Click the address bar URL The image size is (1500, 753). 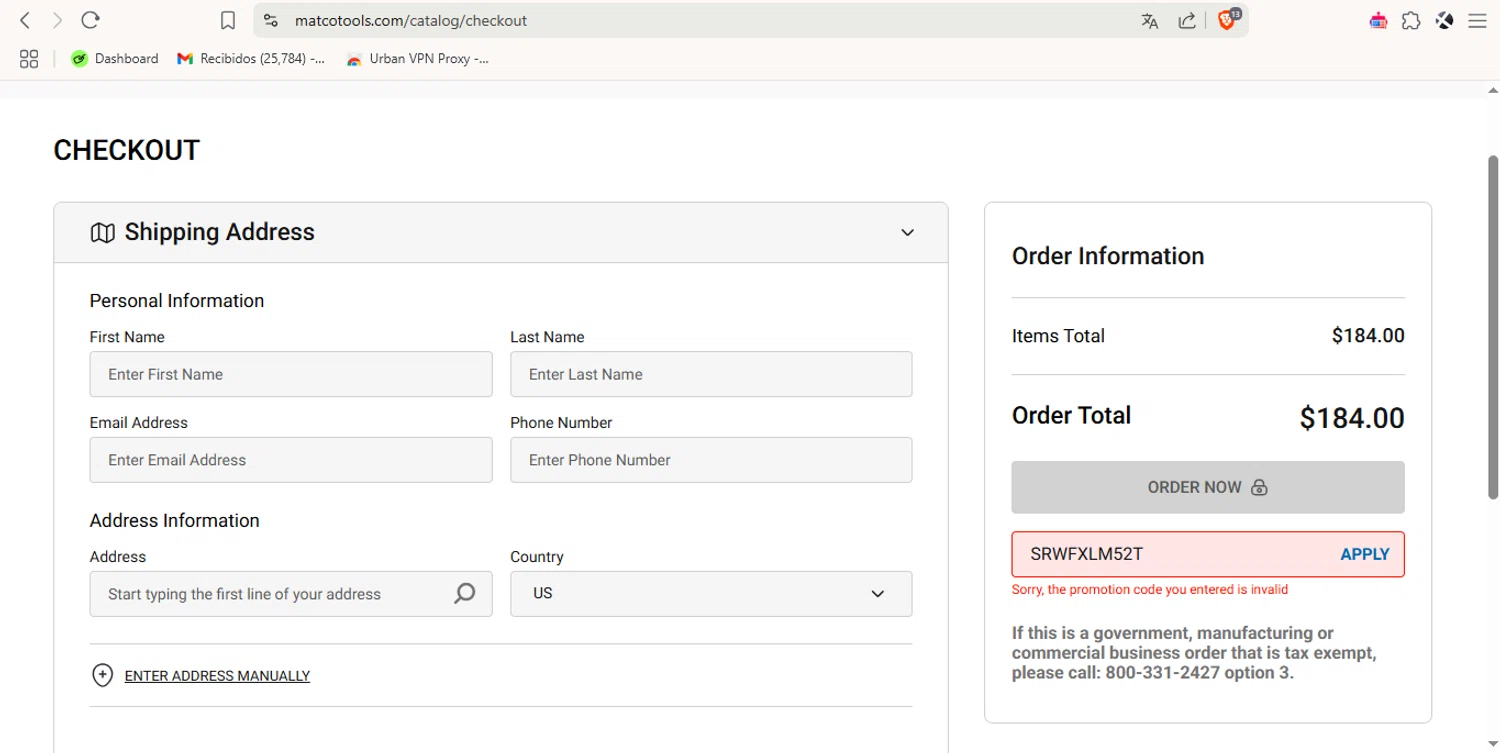pos(411,20)
